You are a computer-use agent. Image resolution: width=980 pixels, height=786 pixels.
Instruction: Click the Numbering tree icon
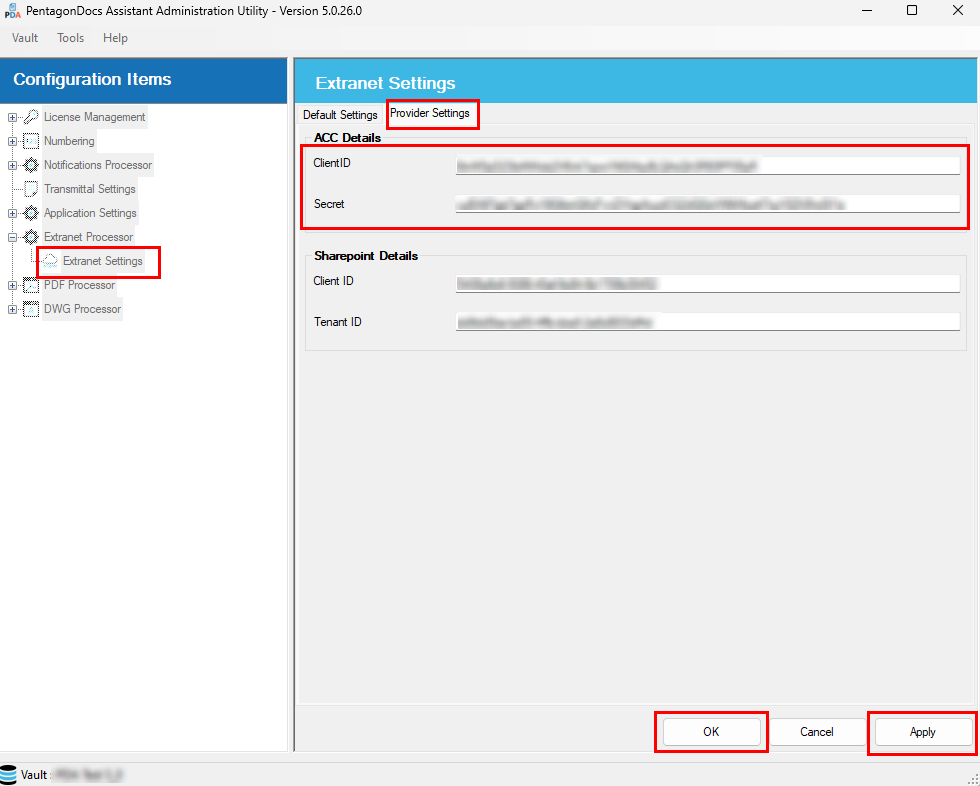pos(31,141)
